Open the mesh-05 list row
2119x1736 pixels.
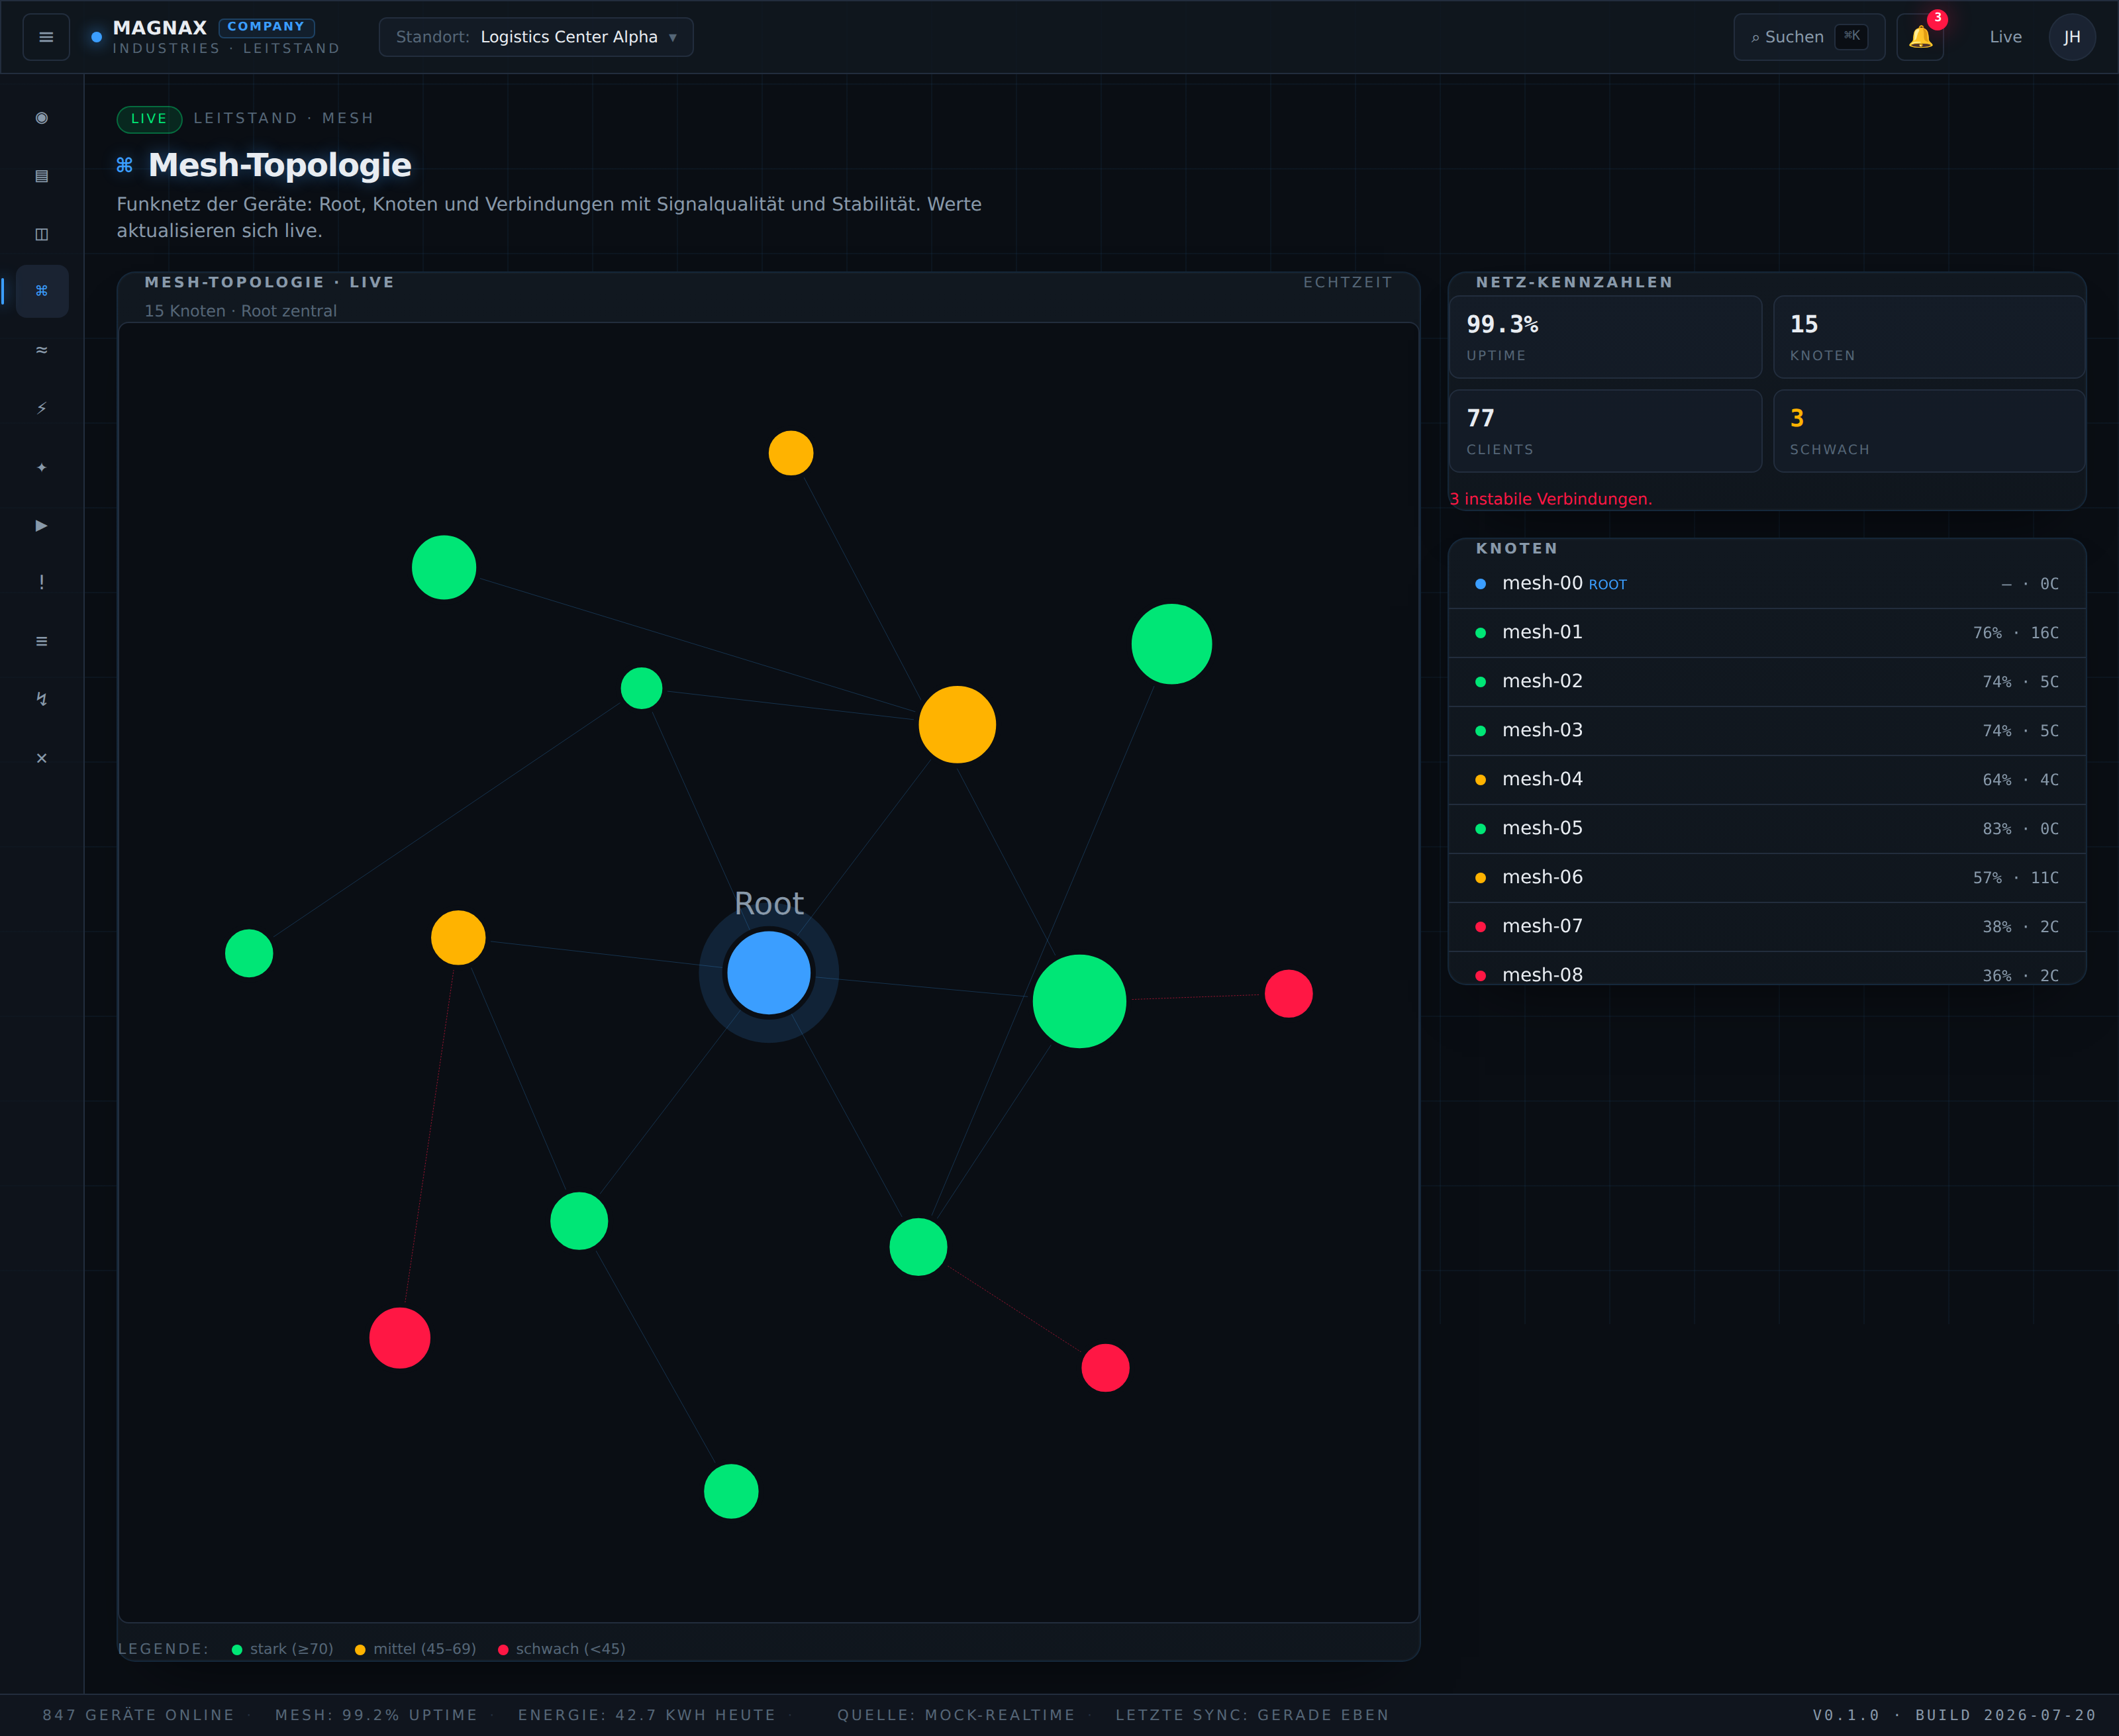tap(1767, 829)
